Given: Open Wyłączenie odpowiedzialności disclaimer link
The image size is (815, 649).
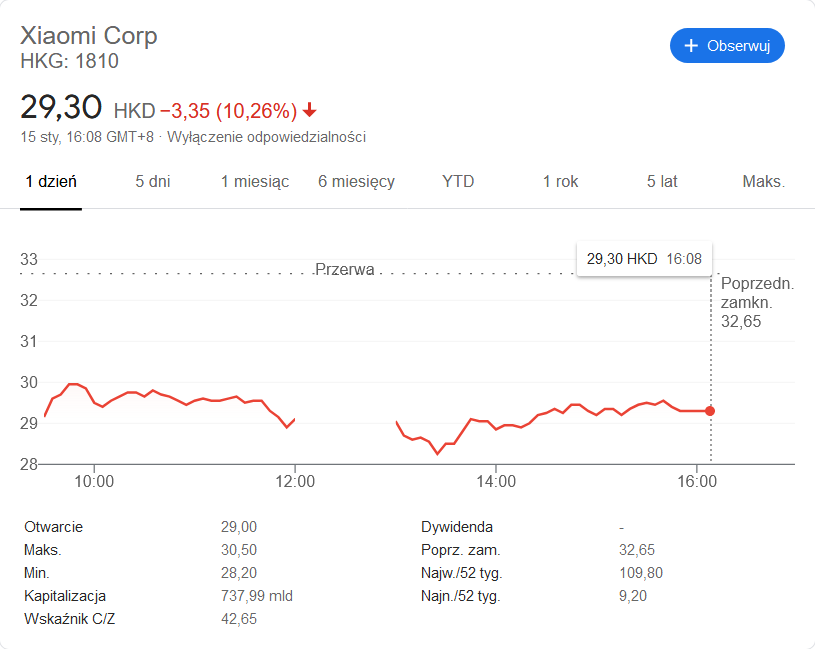Looking at the screenshot, I should point(267,137).
